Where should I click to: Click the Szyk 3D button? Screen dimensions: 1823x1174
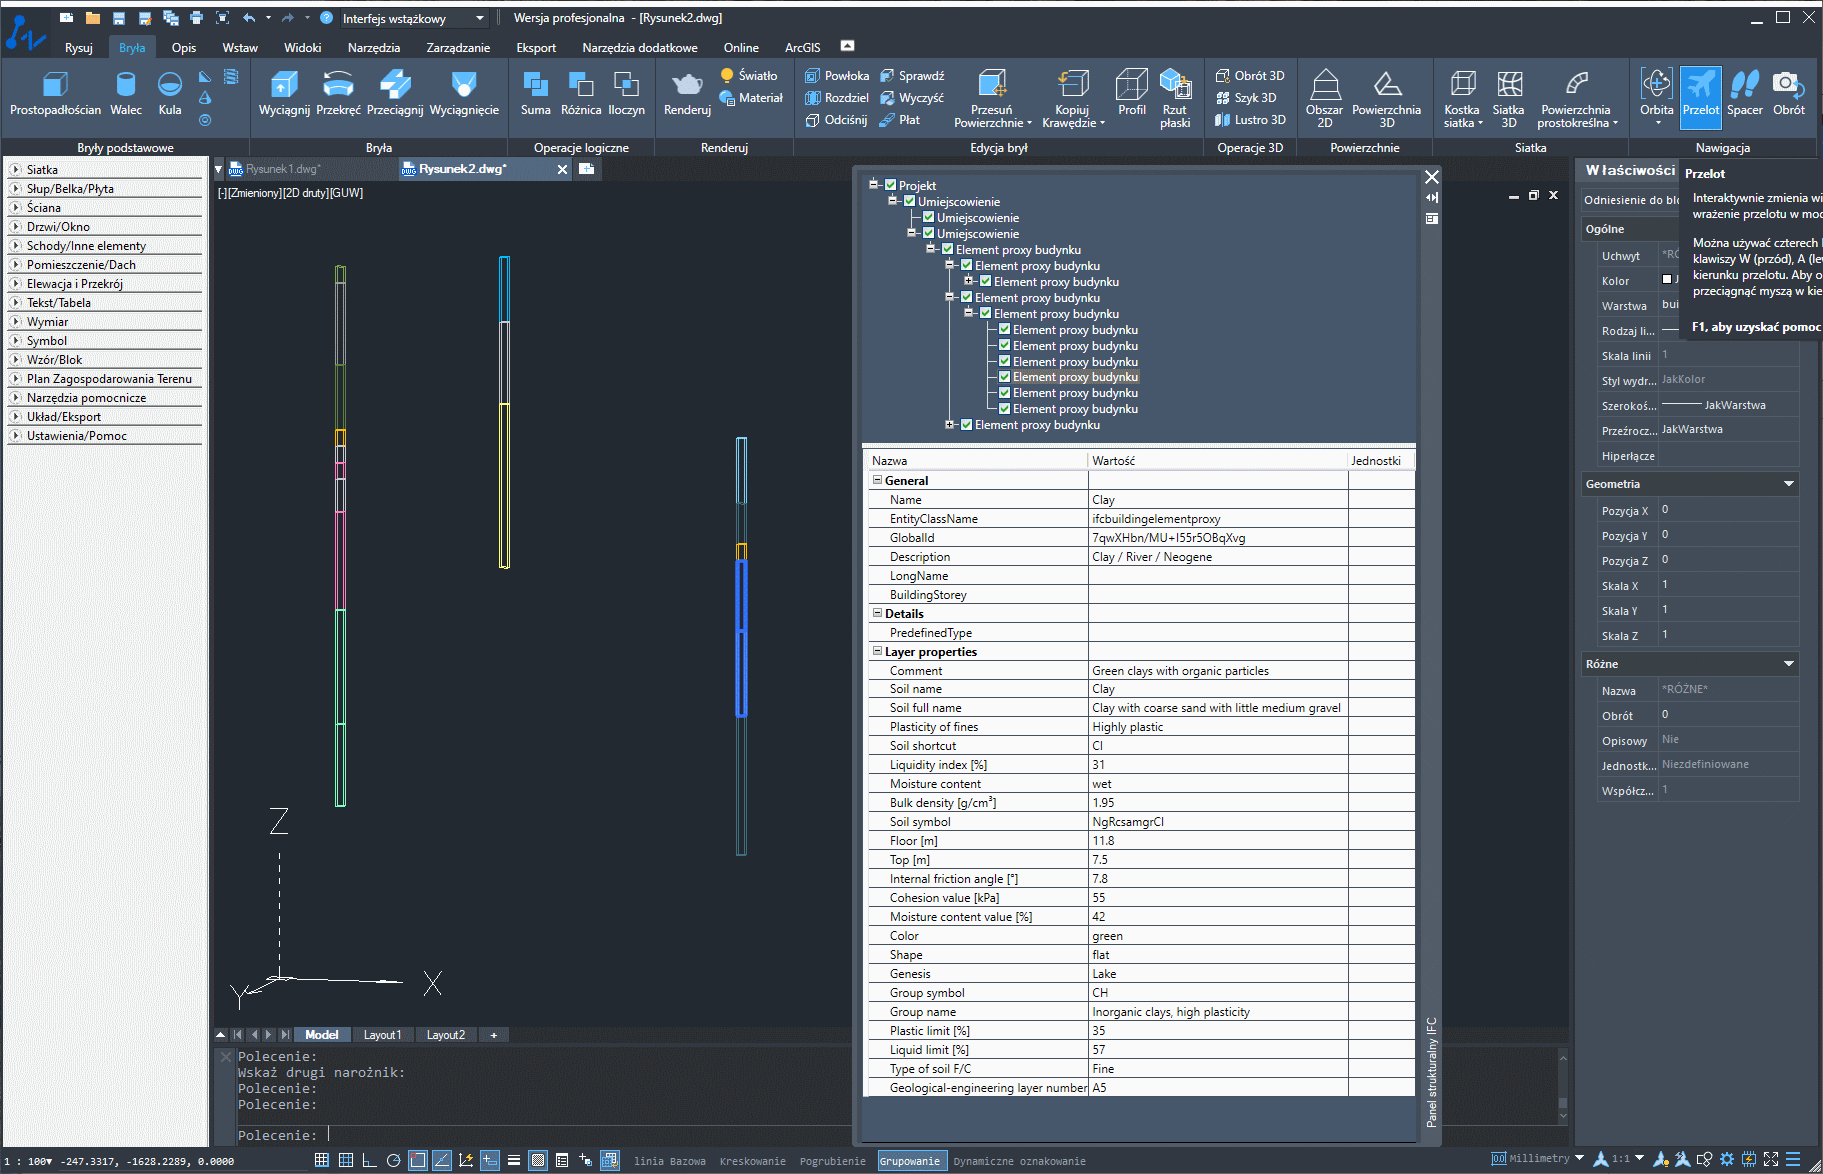1246,97
